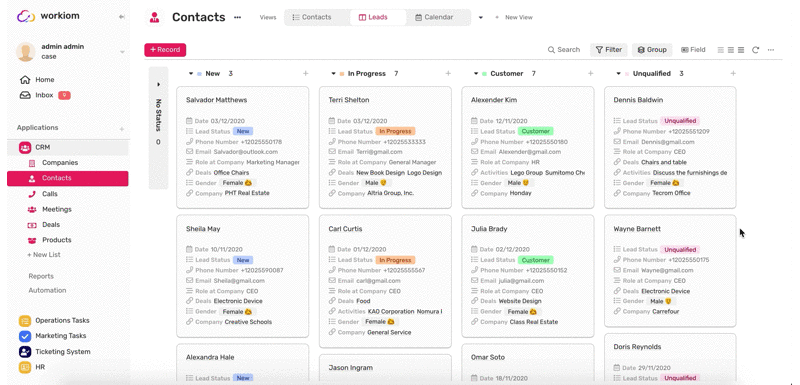Click Customer status tag on Alexender Kim
This screenshot has width=800, height=385.
pos(535,132)
